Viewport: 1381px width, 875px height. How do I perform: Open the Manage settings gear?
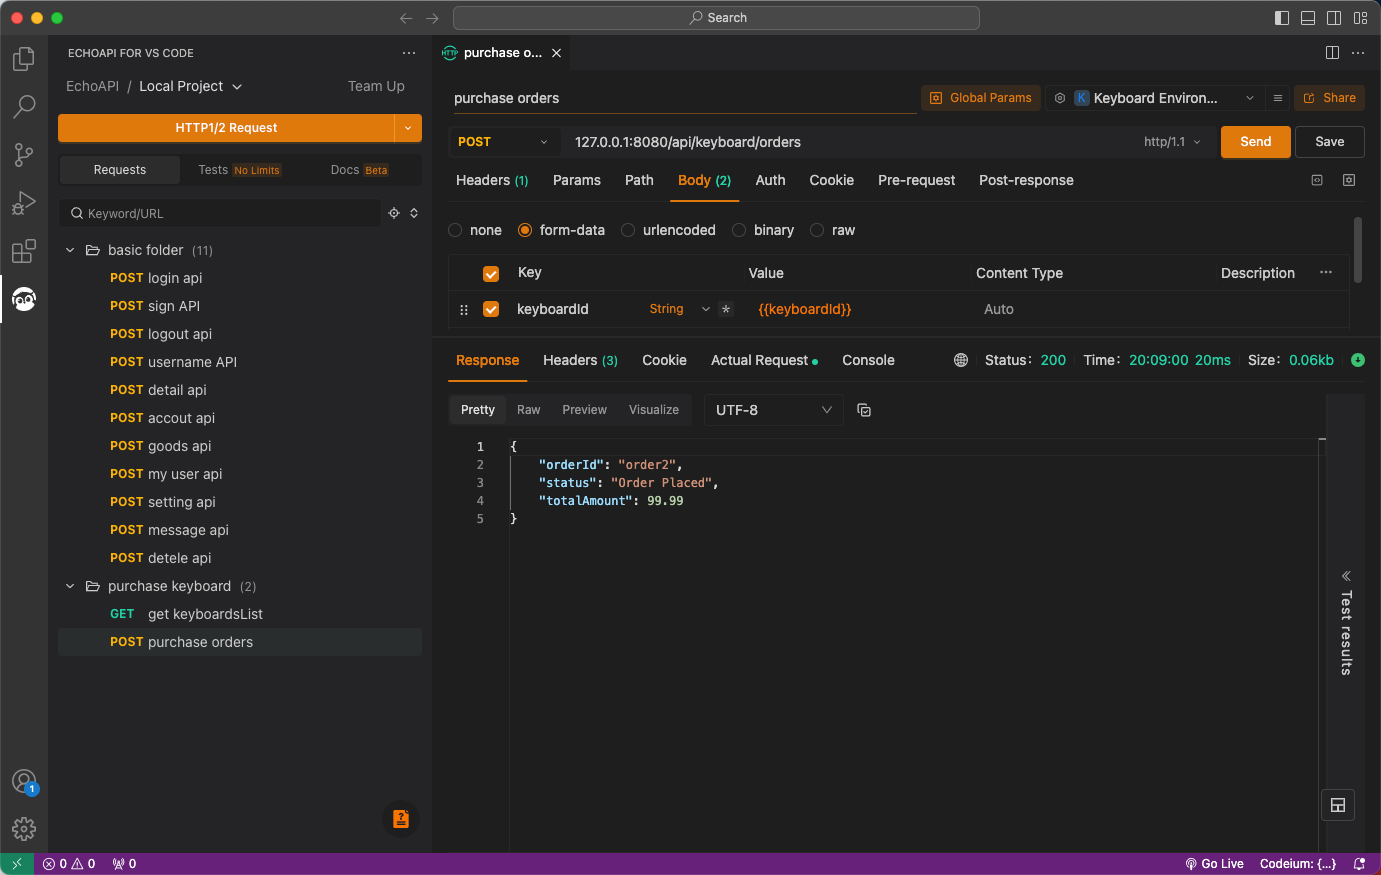click(x=24, y=829)
